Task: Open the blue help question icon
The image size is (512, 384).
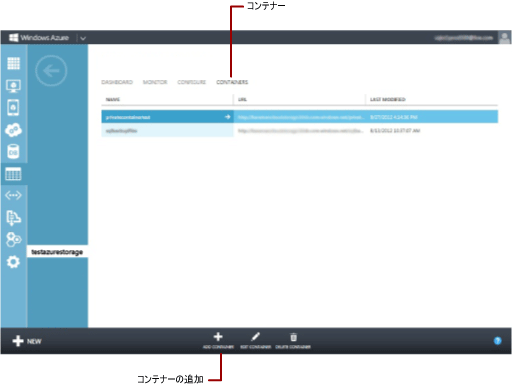Action: 498,341
